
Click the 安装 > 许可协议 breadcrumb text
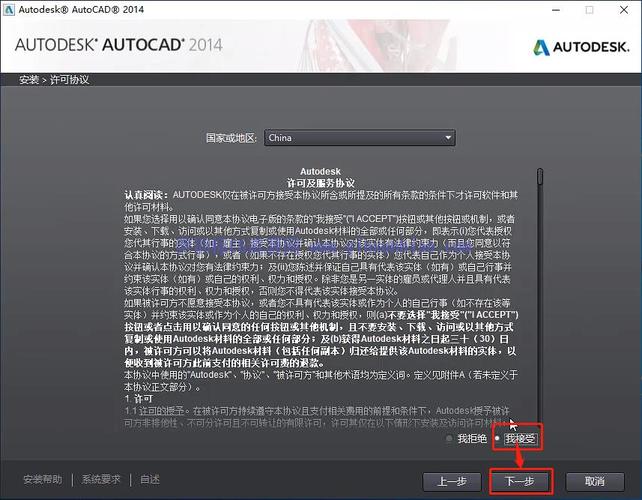(54, 79)
